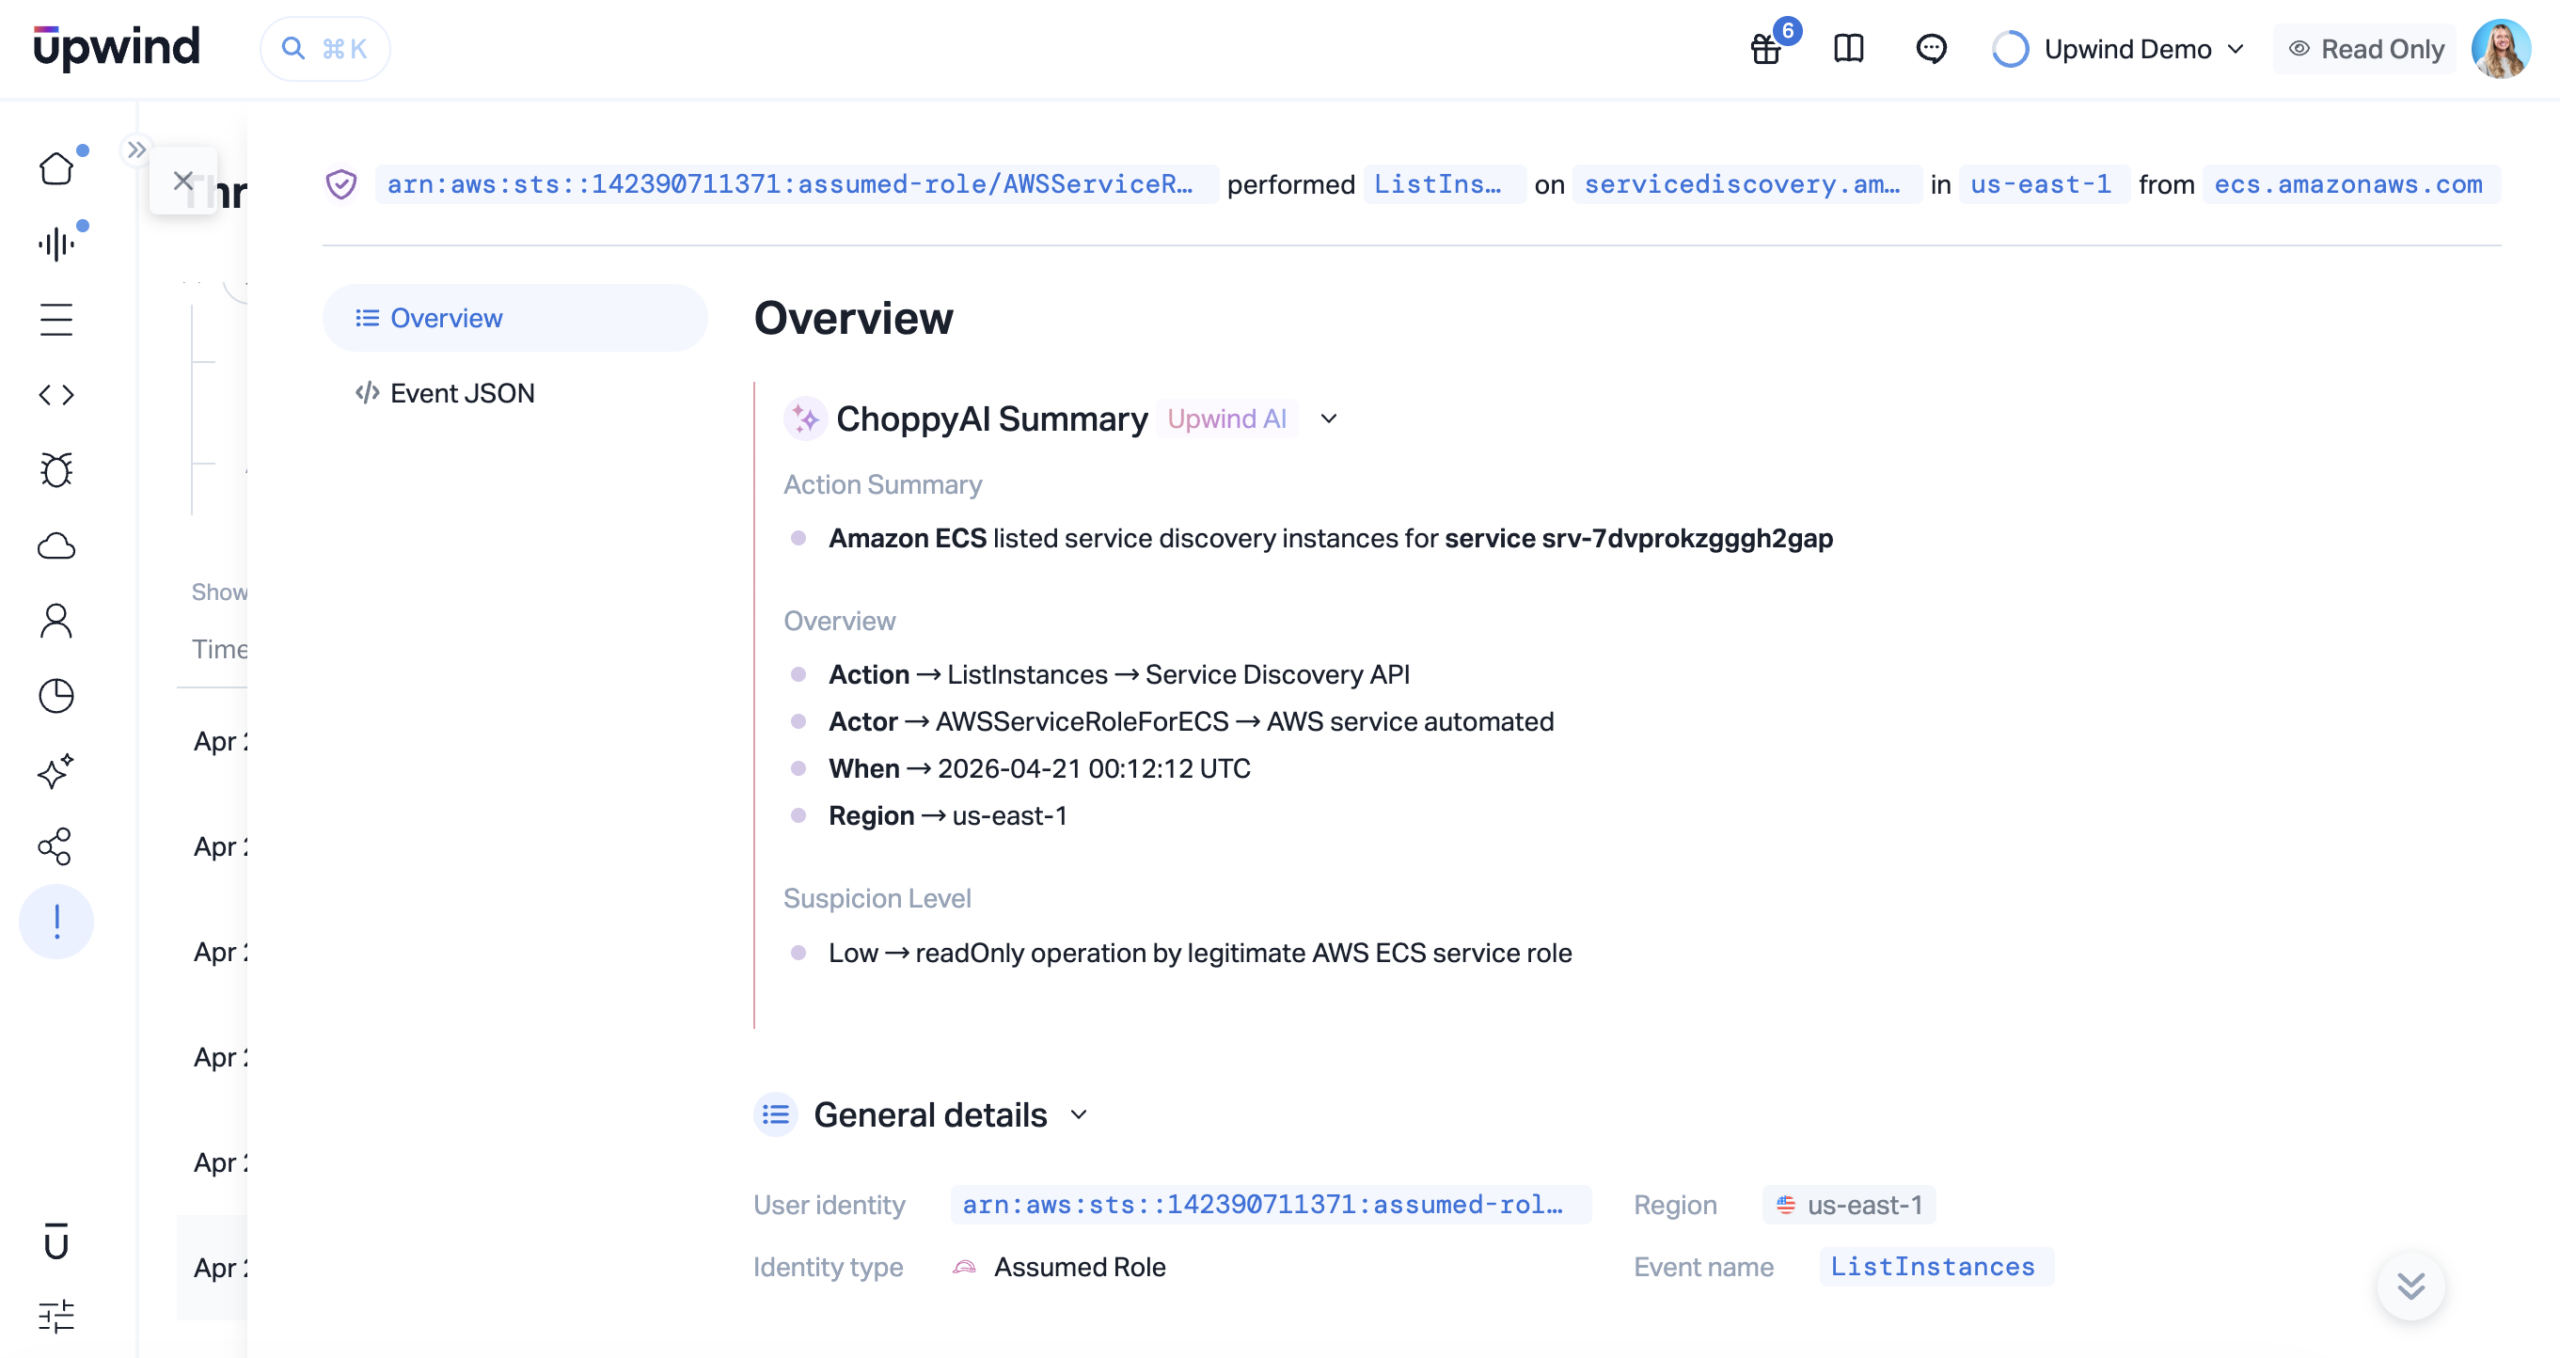Click the Upwind AI tag
This screenshot has height=1358, width=2560.
1227,419
